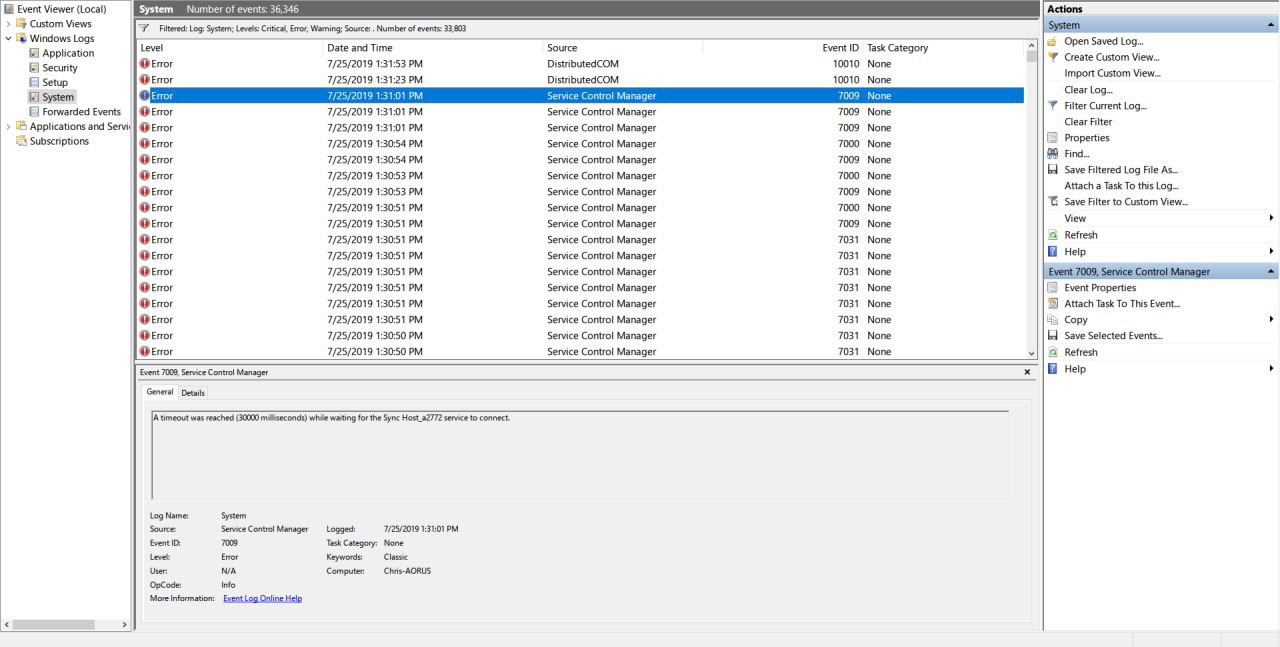Open the Copy submenu arrow
The height and width of the screenshot is (647, 1280).
pos(1271,319)
